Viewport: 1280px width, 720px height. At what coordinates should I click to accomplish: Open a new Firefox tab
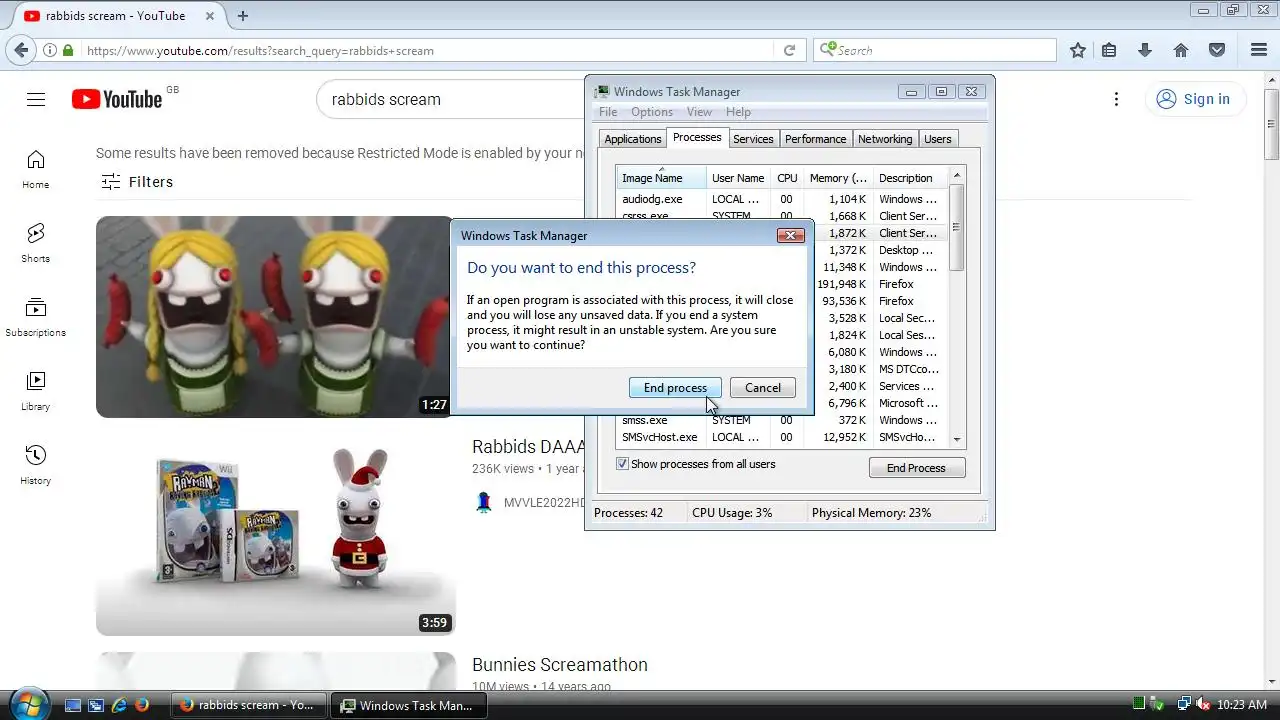coord(243,16)
